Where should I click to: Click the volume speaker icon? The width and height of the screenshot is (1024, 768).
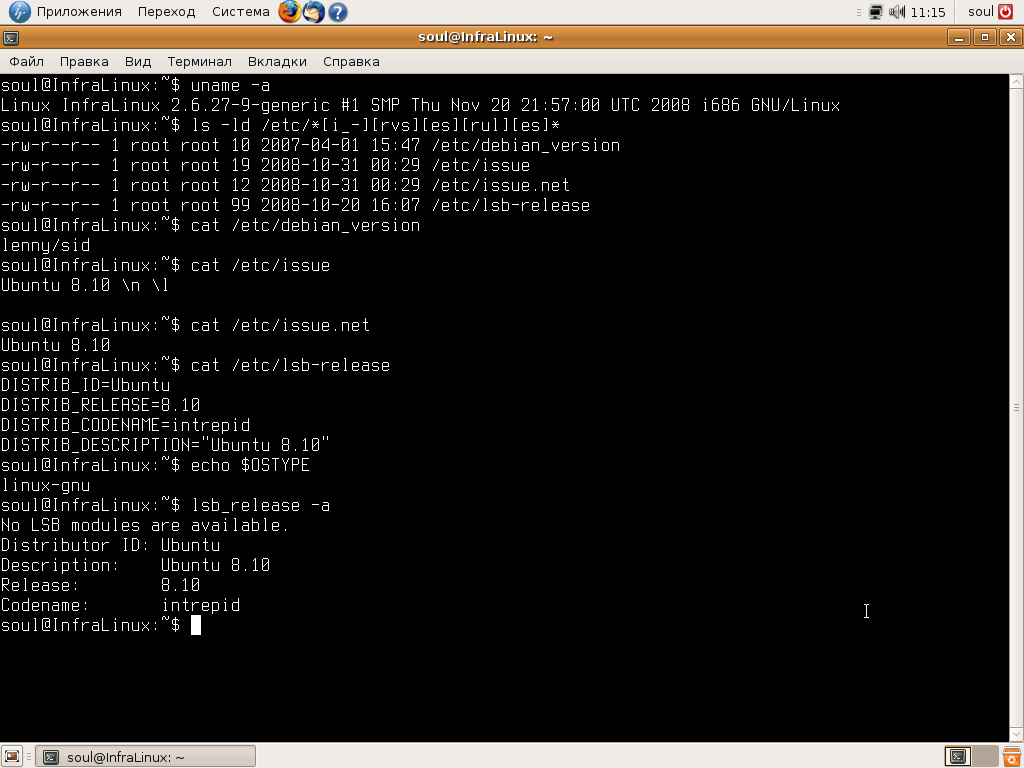[x=897, y=12]
